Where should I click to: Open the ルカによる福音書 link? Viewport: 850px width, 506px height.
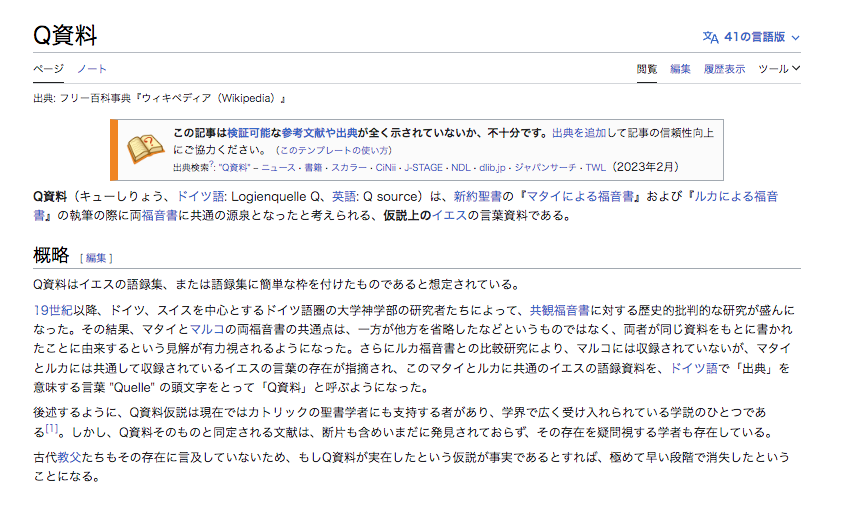pyautogui.click(x=736, y=196)
